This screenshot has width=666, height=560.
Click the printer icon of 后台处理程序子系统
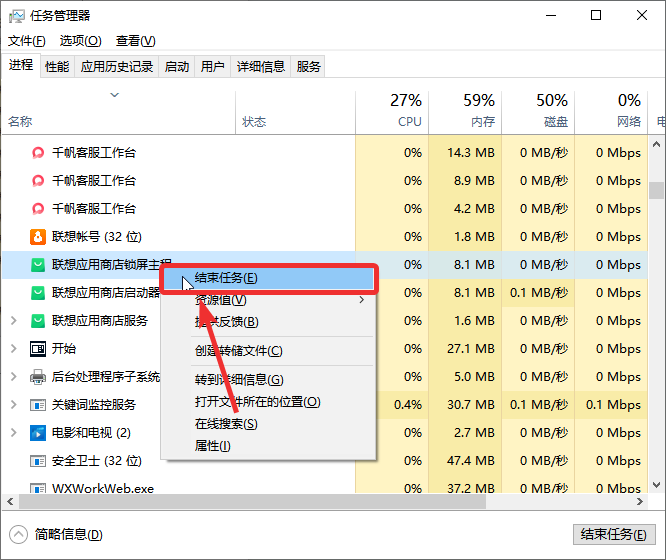click(x=38, y=377)
